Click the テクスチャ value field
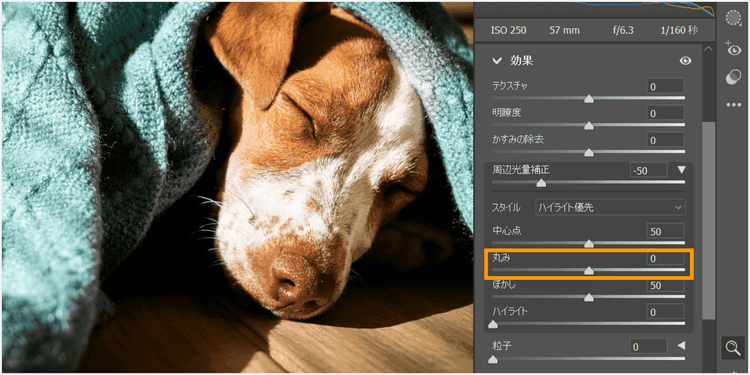This screenshot has height=375, width=750. click(x=665, y=87)
